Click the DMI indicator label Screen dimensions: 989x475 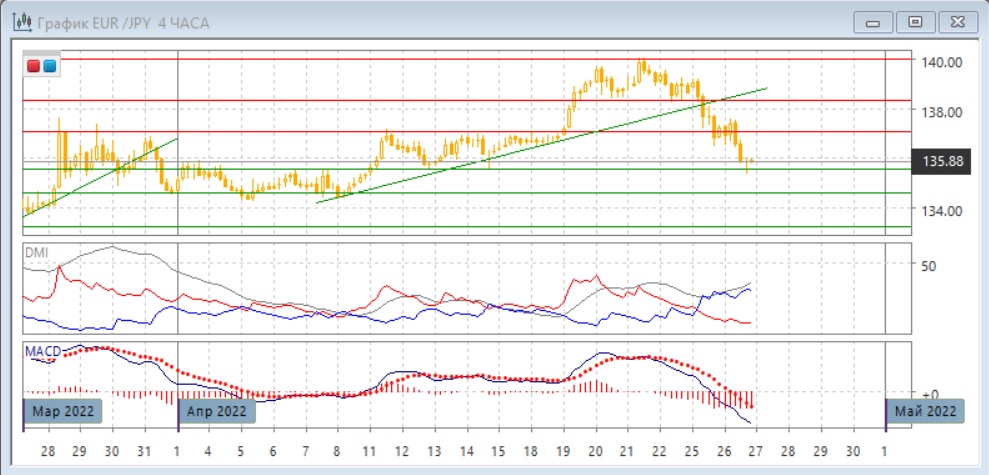tap(35, 252)
